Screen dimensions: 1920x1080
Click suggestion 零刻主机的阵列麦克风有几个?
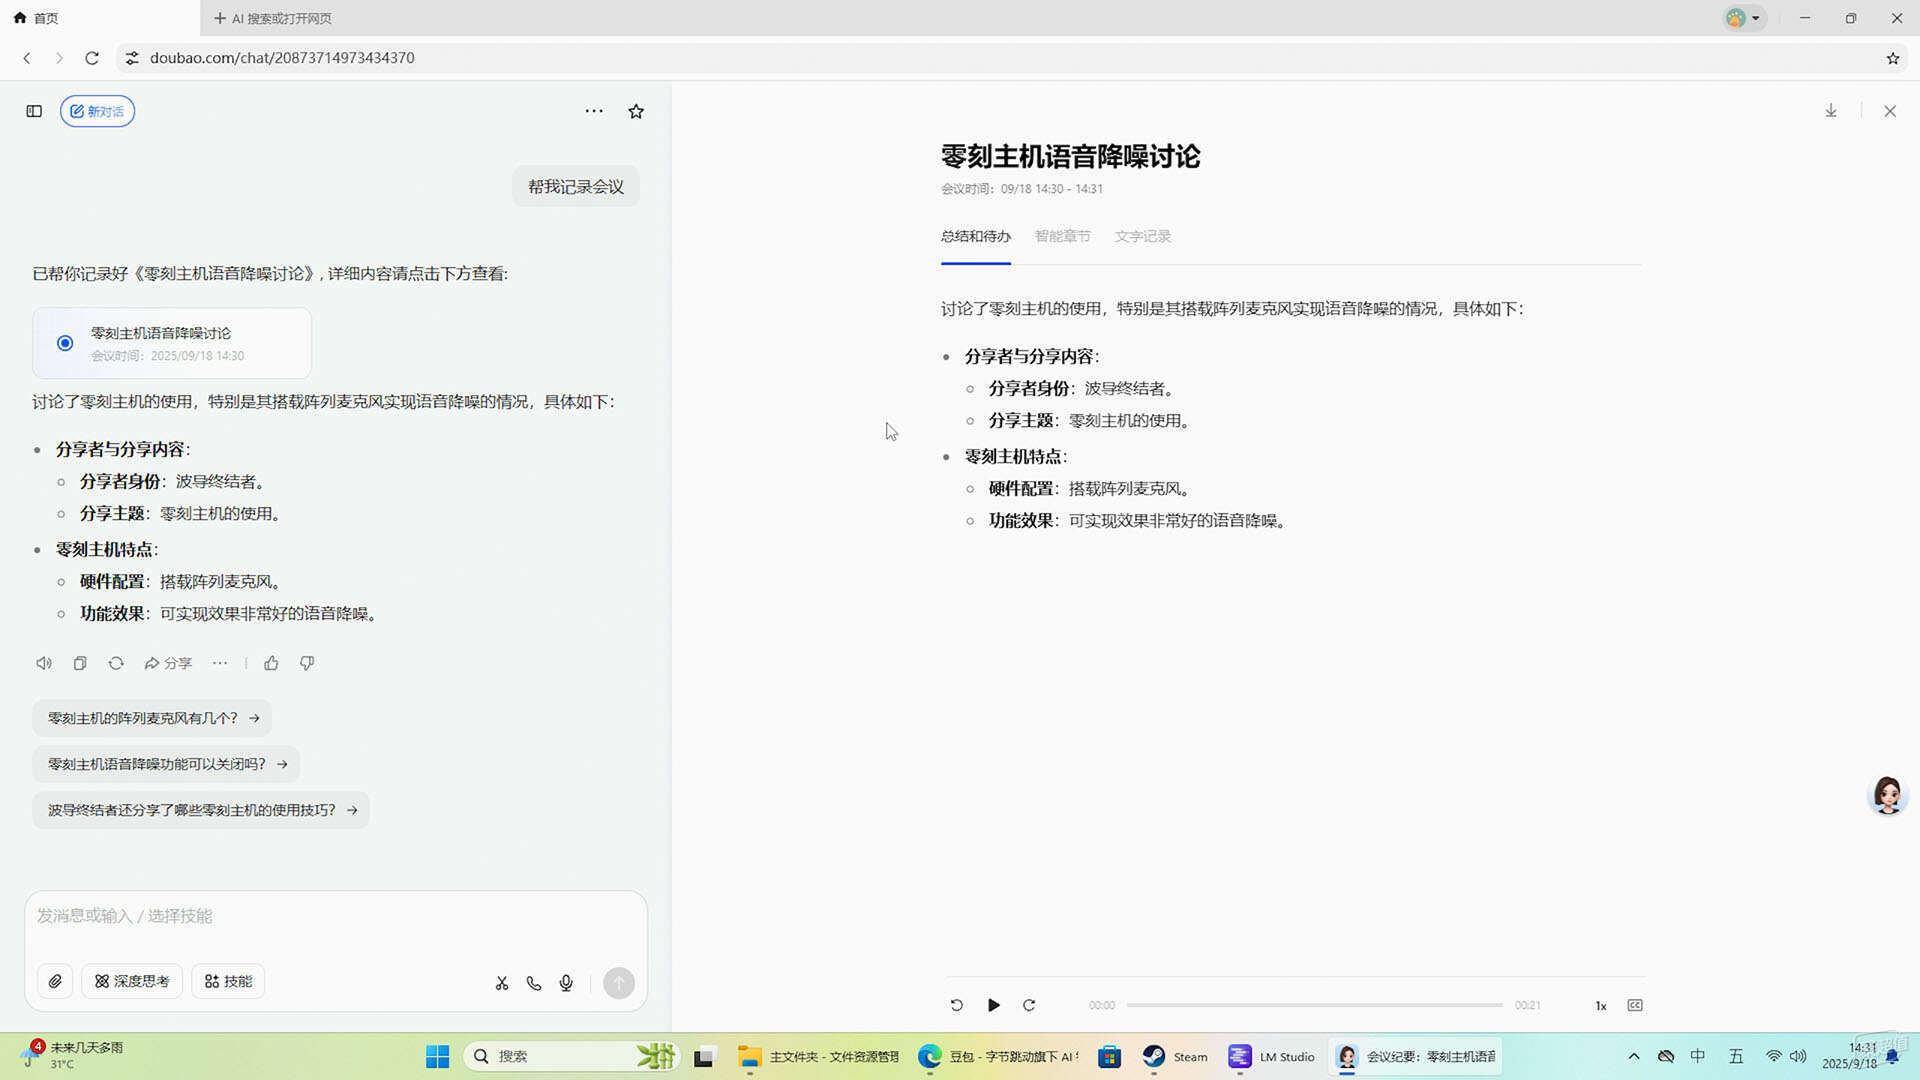coord(152,718)
